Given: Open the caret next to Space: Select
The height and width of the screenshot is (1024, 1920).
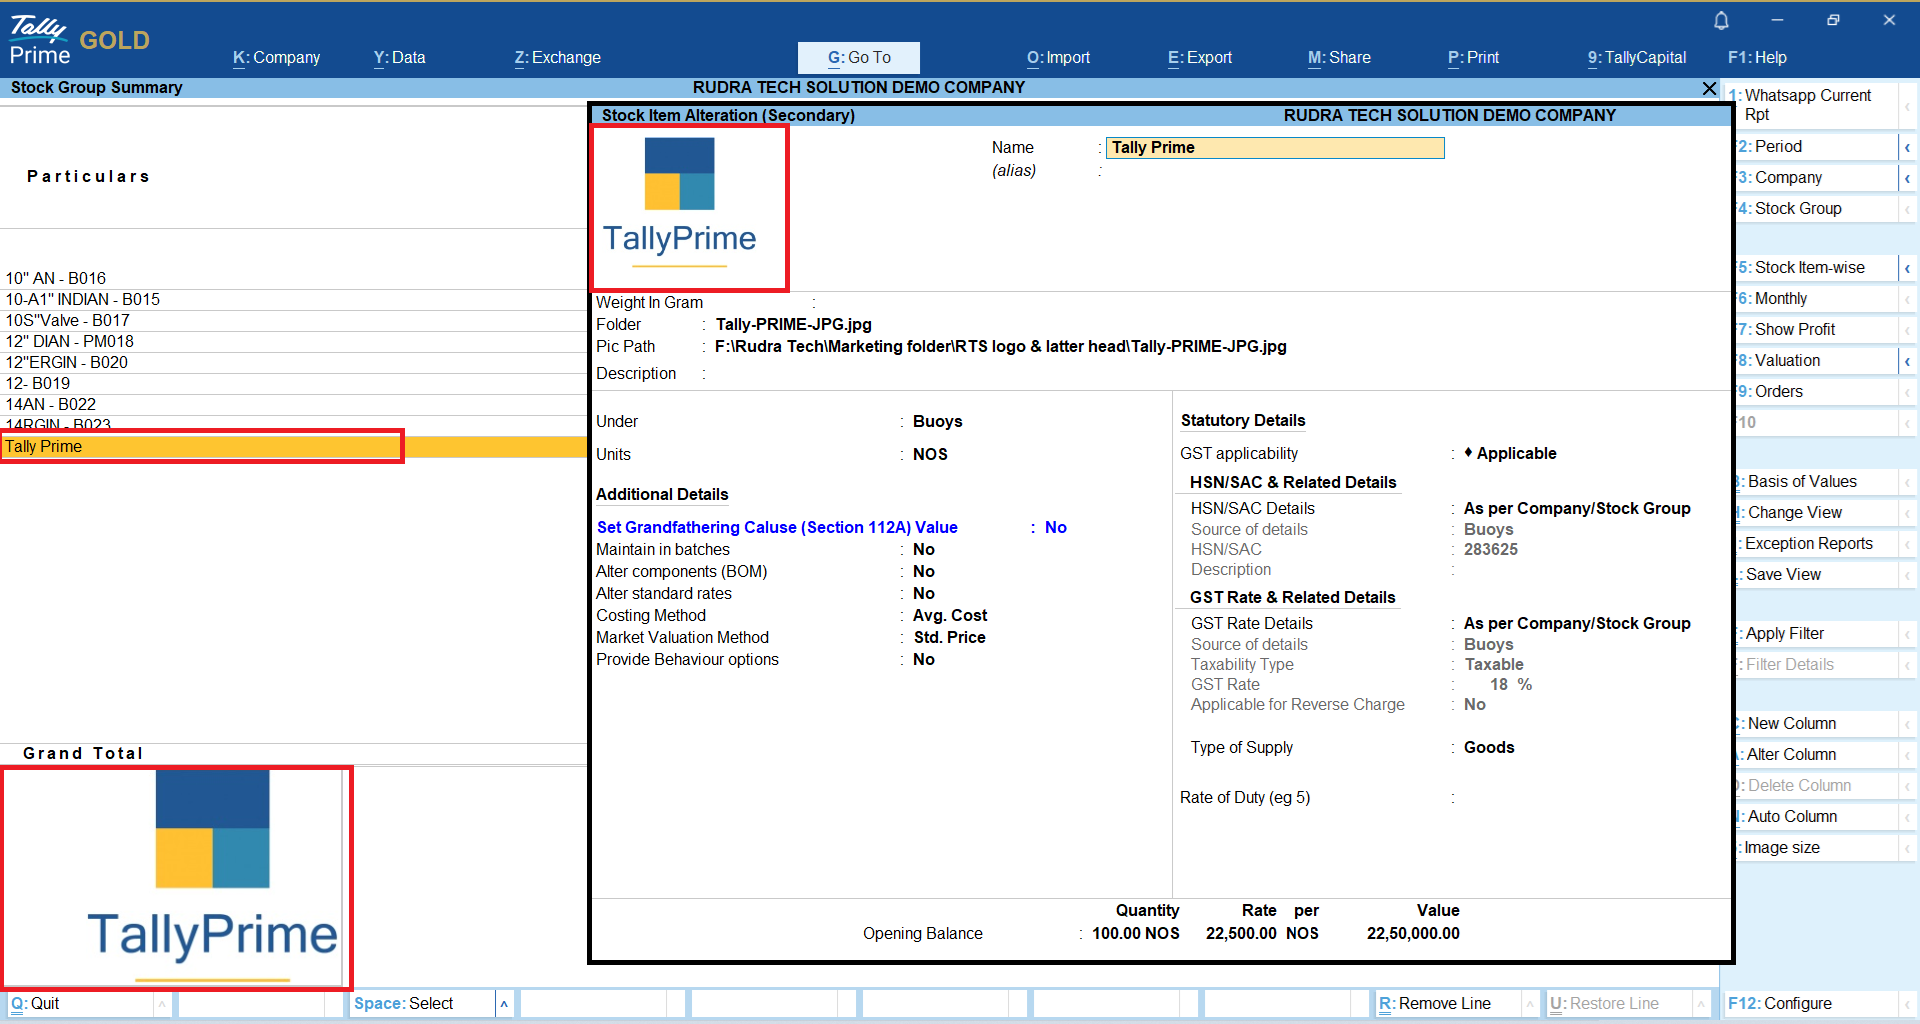Looking at the screenshot, I should (504, 1004).
